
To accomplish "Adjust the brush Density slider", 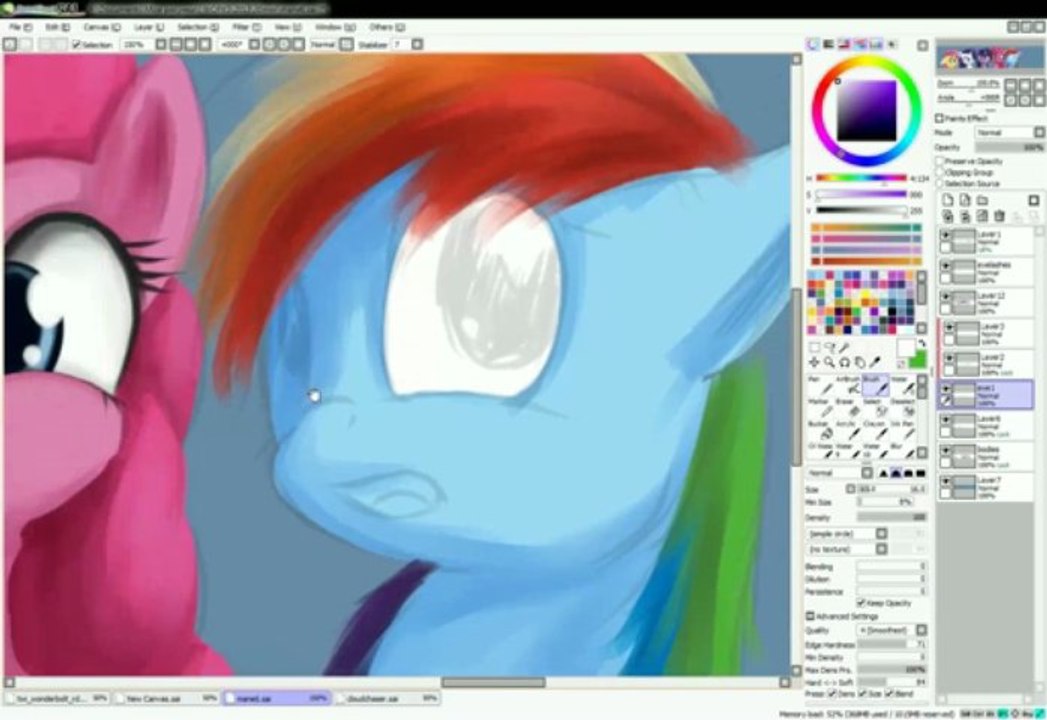I will [892, 517].
